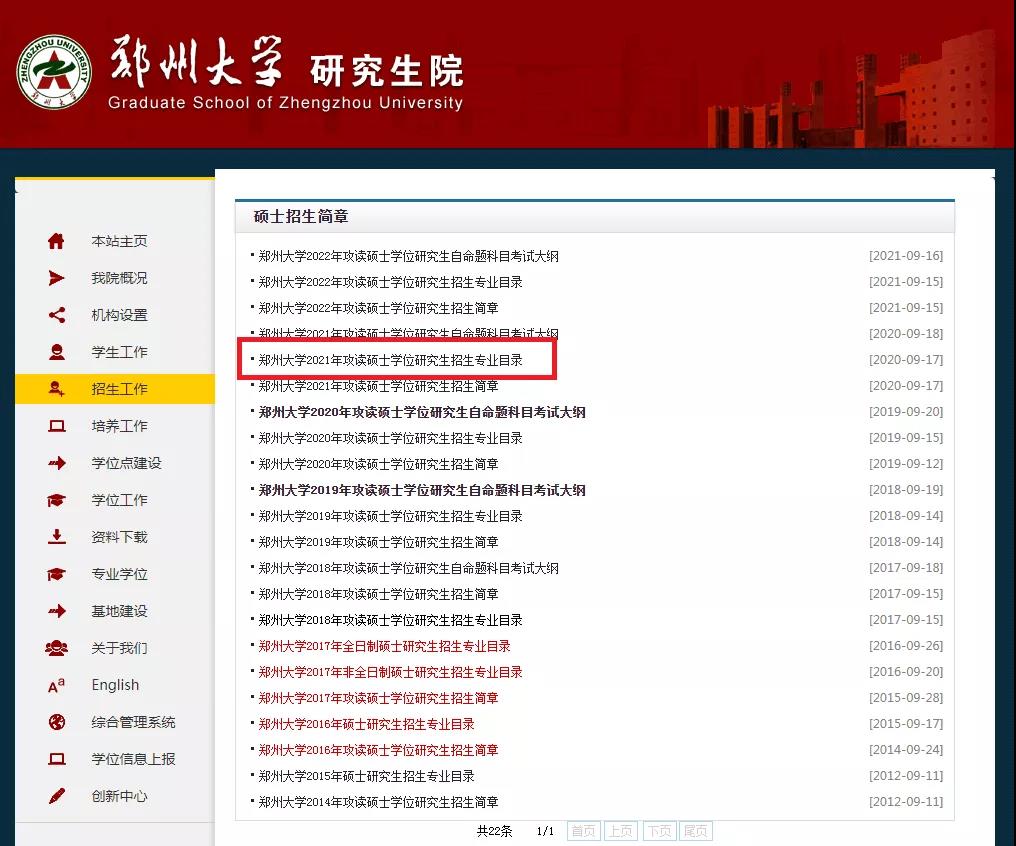Open the 学位工作 menu item
The image size is (1016, 846).
click(x=119, y=500)
